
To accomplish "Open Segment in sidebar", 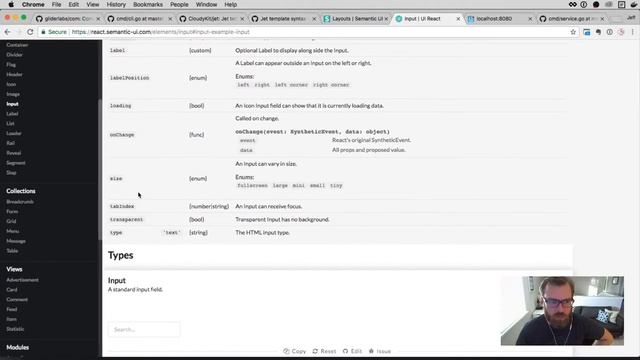I will click(x=16, y=163).
